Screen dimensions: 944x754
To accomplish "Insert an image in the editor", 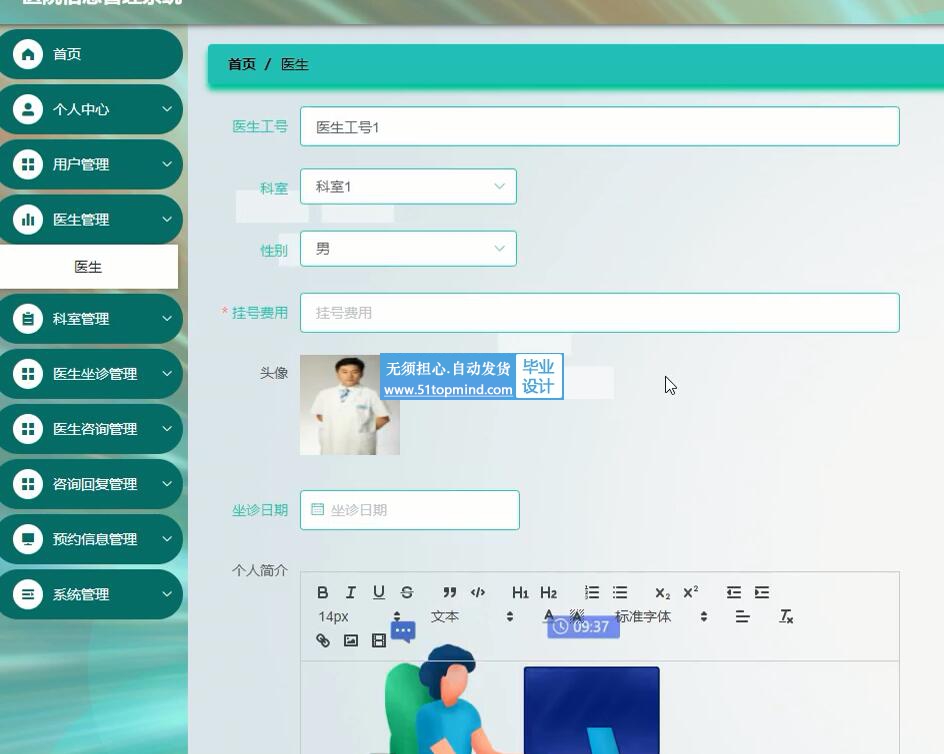I will [350, 640].
